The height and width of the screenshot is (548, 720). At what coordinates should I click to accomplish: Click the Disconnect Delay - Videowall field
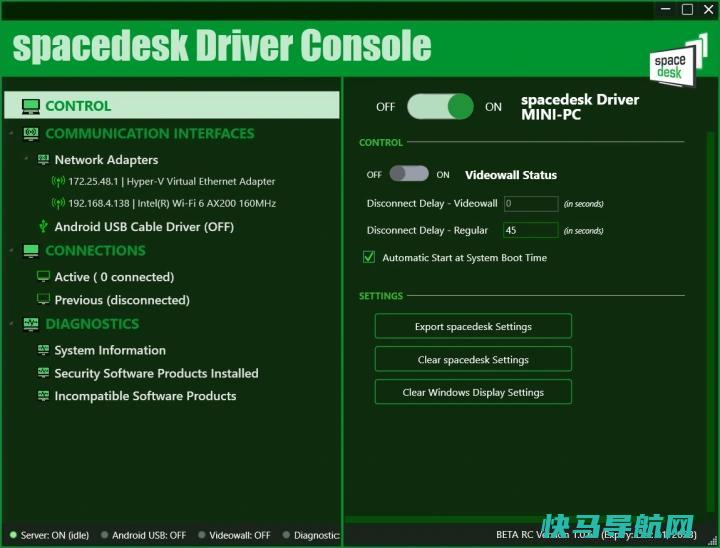coord(531,203)
